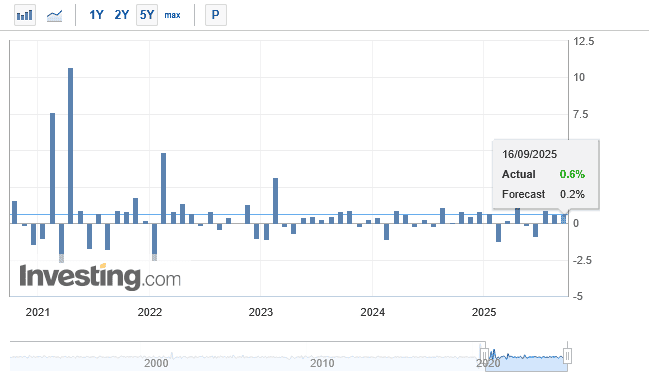Image resolution: width=649 pixels, height=380 pixels.
Task: Click the P button in the chart toolbar
Action: tap(216, 15)
